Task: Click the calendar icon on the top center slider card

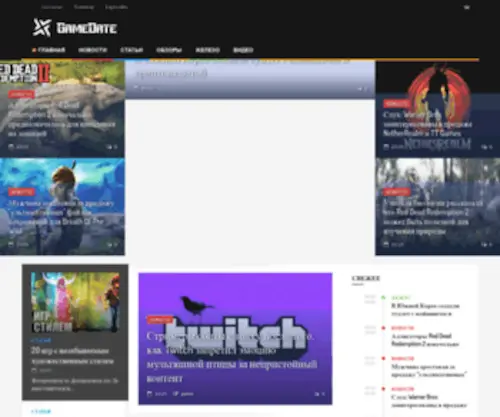Action: click(136, 88)
